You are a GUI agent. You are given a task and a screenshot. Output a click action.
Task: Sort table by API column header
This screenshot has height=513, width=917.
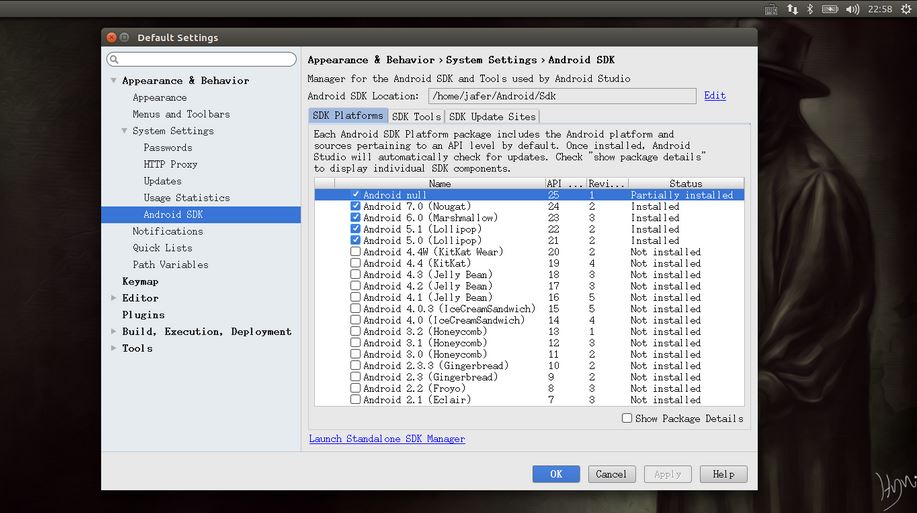(x=566, y=183)
